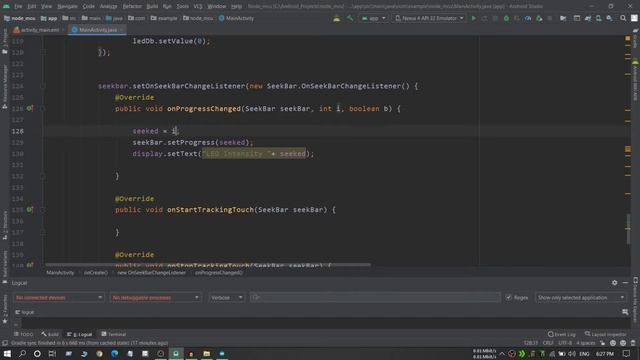Click the app folder in navigation bar
The image size is (640, 360).
49,18
